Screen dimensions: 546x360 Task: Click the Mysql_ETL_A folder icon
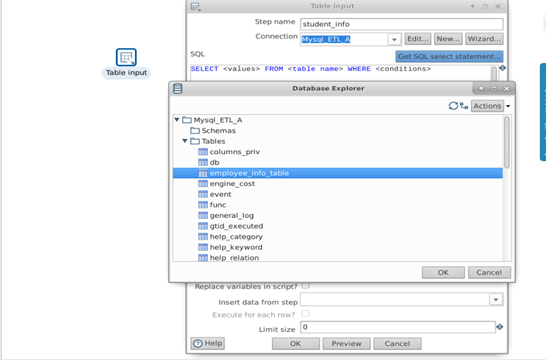[187, 120]
